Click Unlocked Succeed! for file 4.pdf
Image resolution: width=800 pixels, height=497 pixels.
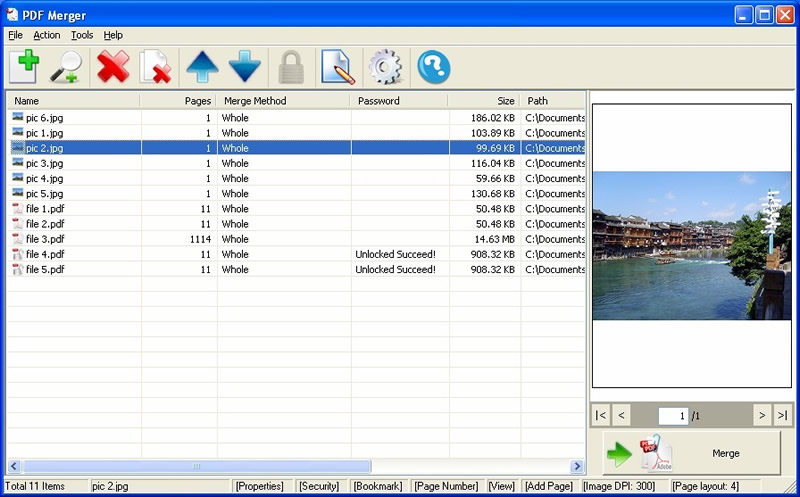click(x=395, y=254)
